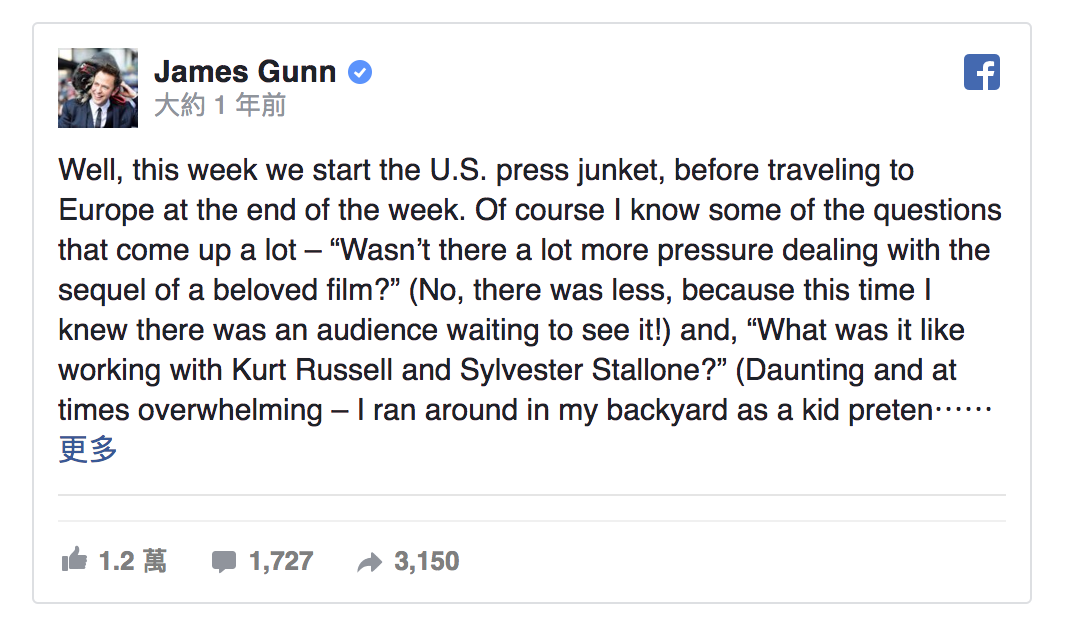Viewport: 1072px width, 634px height.
Task: Click the "U.S. press junket" text
Action: (x=535, y=170)
